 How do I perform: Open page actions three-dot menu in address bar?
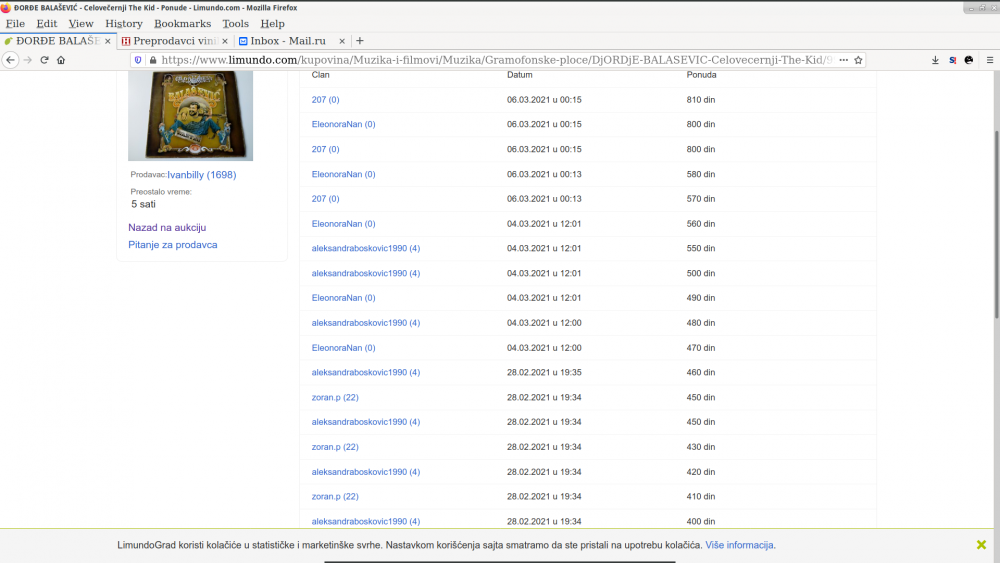click(x=843, y=60)
